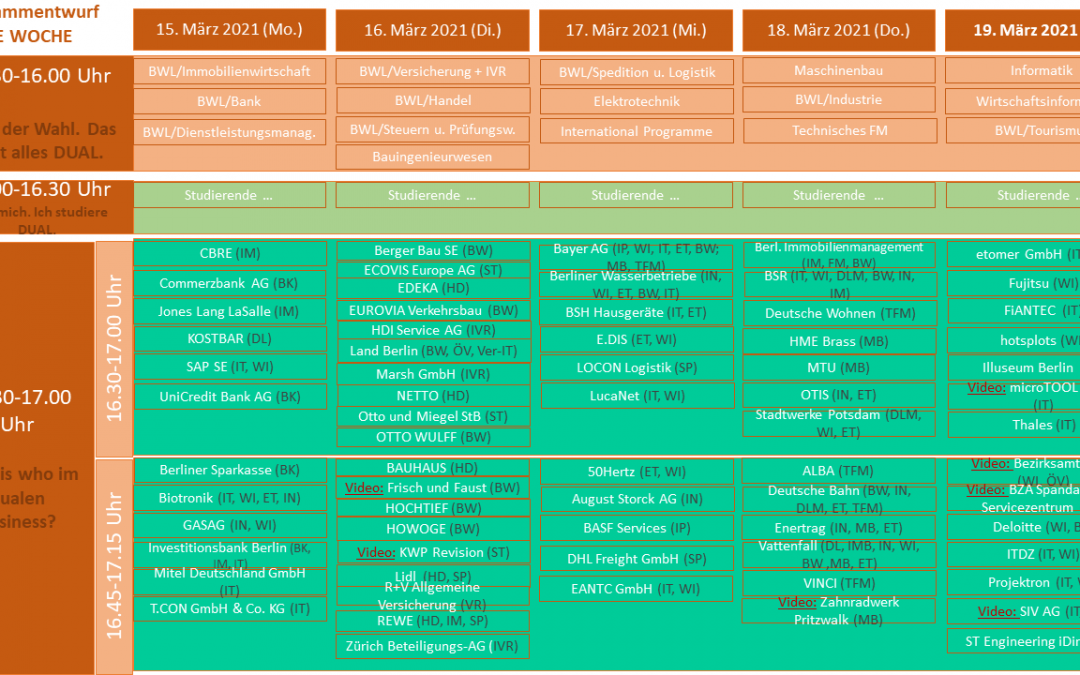Click the Zürich Beteiligungs-AG (IVR) entry

[x=432, y=646]
